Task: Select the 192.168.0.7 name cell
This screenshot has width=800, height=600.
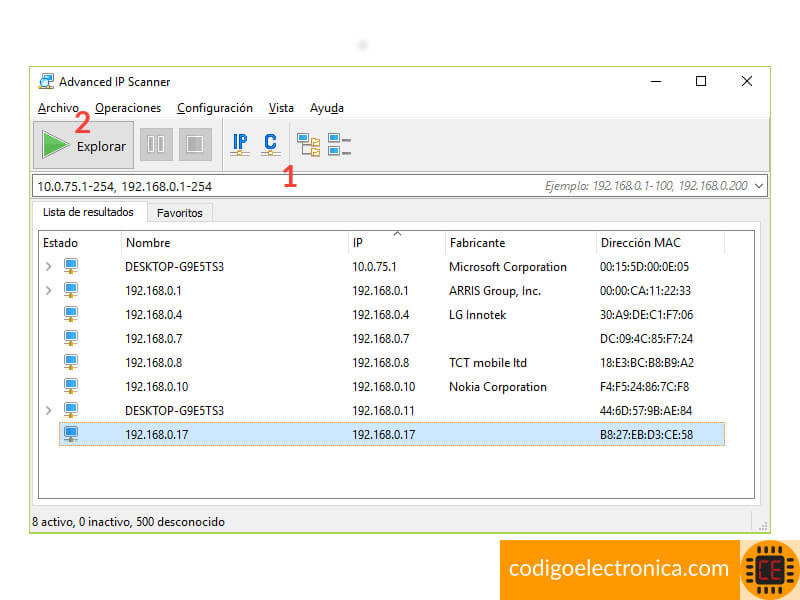Action: point(154,339)
